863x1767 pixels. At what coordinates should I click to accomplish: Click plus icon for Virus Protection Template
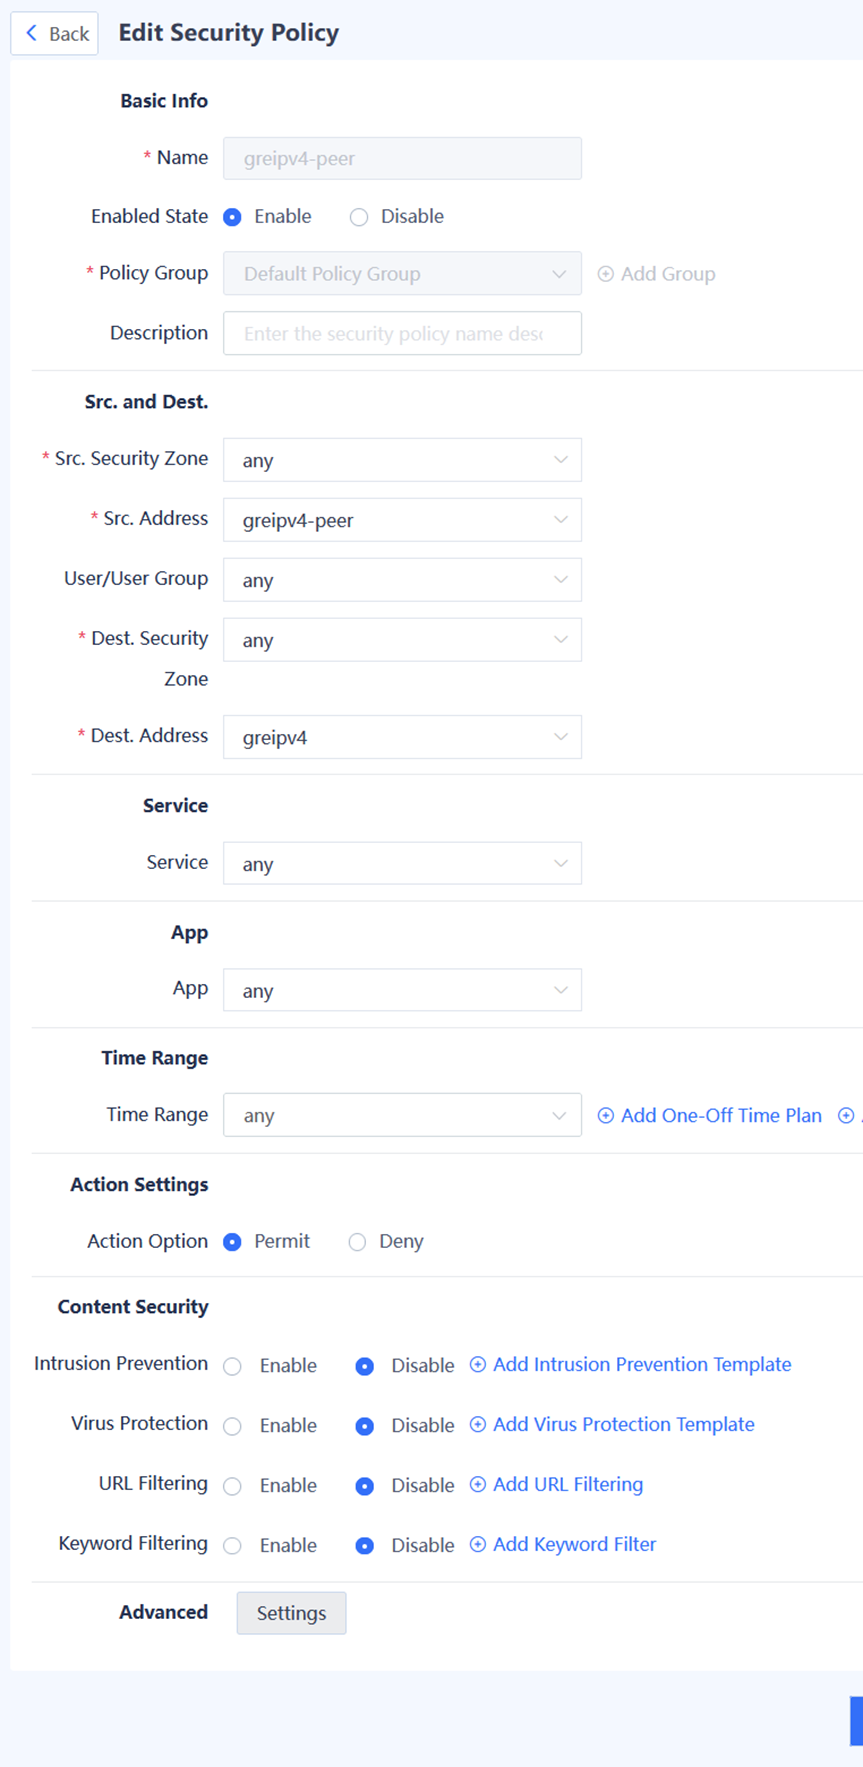[x=478, y=1425]
